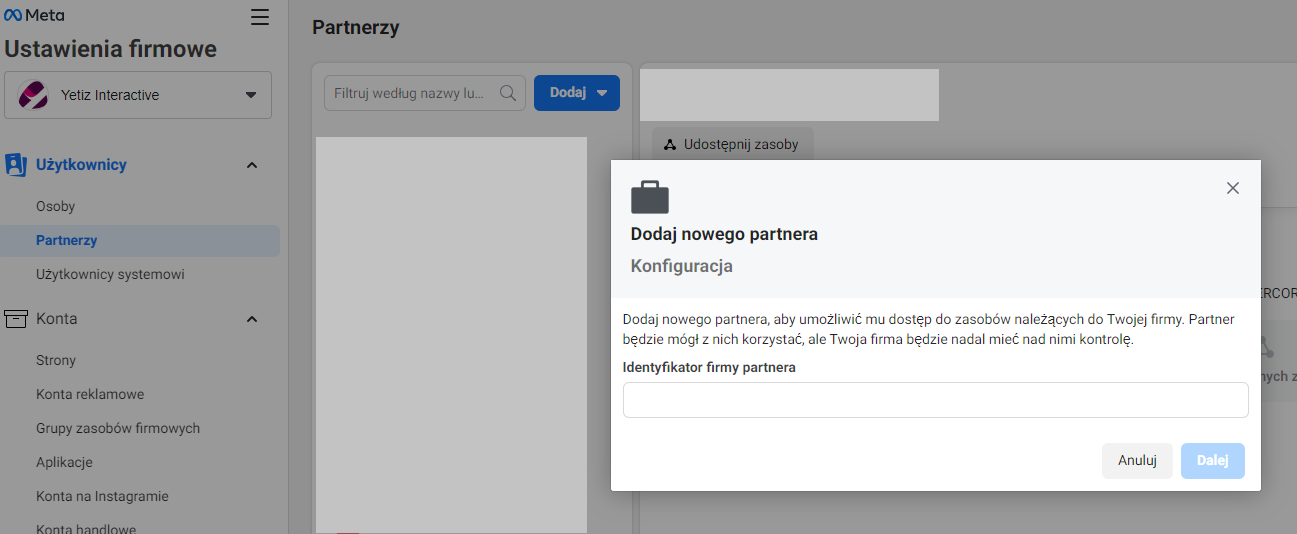The width and height of the screenshot is (1297, 534).
Task: Click the Konta section icon
Action: coord(15,319)
